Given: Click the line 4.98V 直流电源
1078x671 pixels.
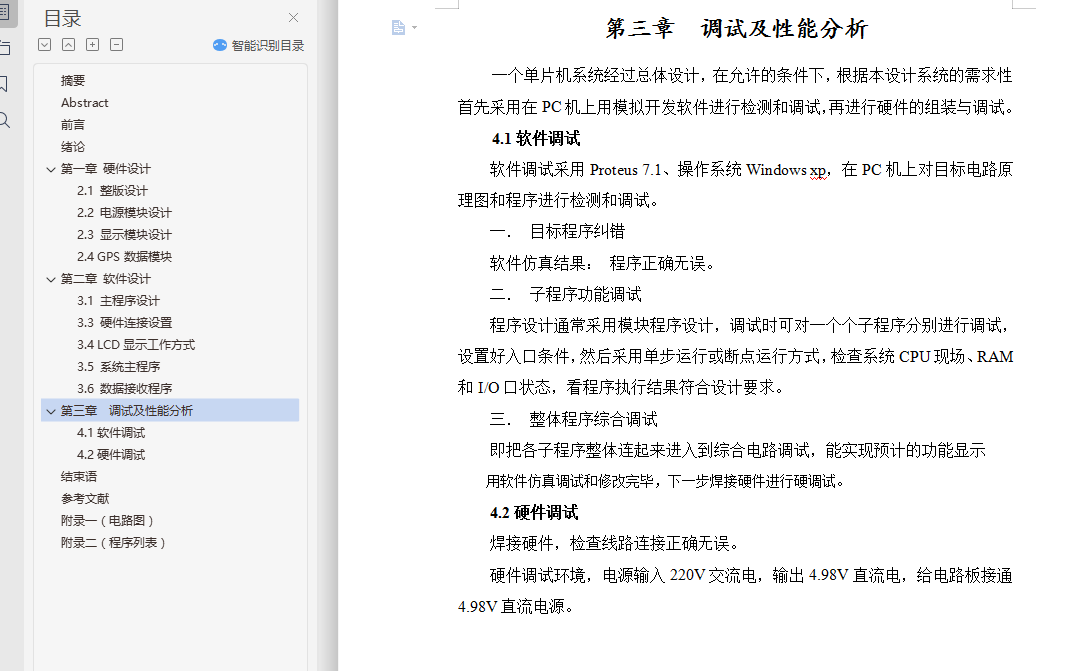Looking at the screenshot, I should pos(516,606).
